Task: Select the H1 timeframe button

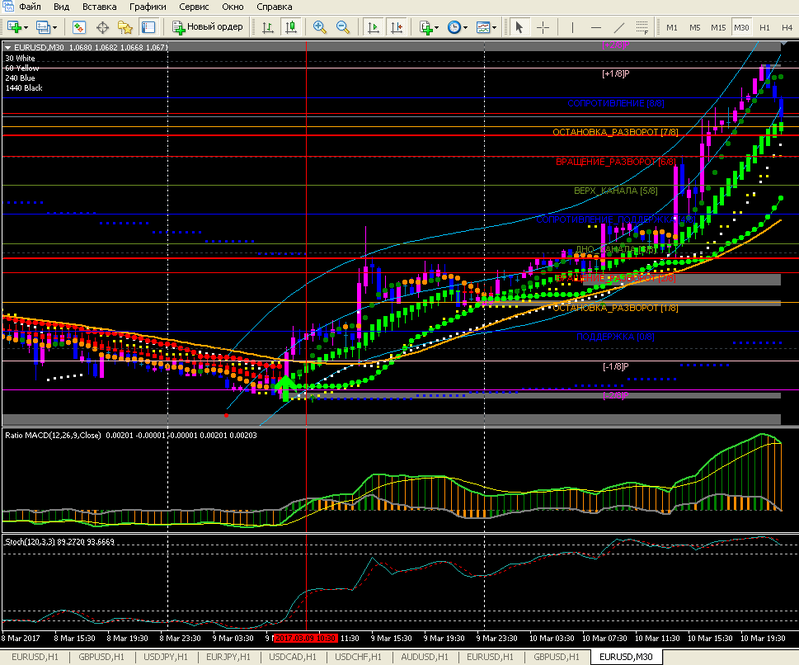Action: point(764,28)
